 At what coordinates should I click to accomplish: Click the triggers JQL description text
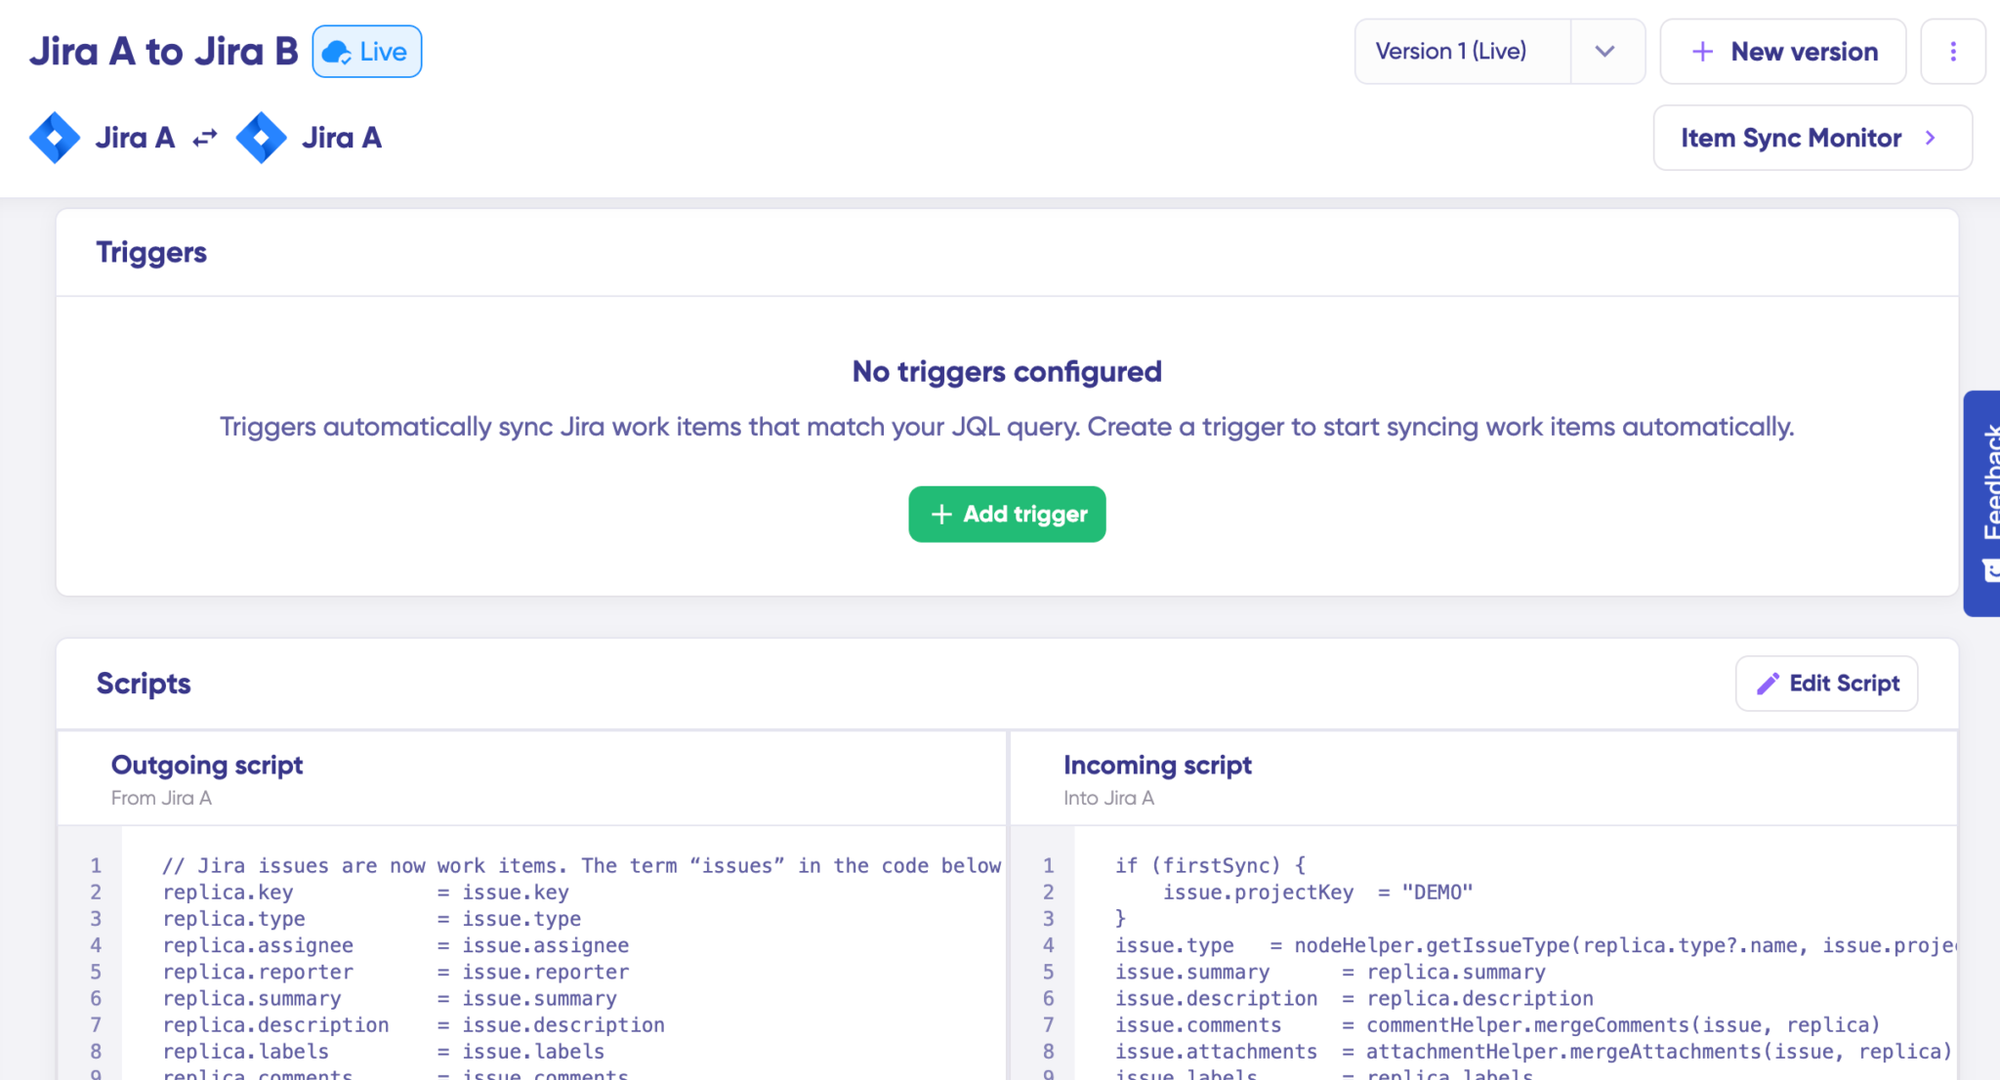1007,427
